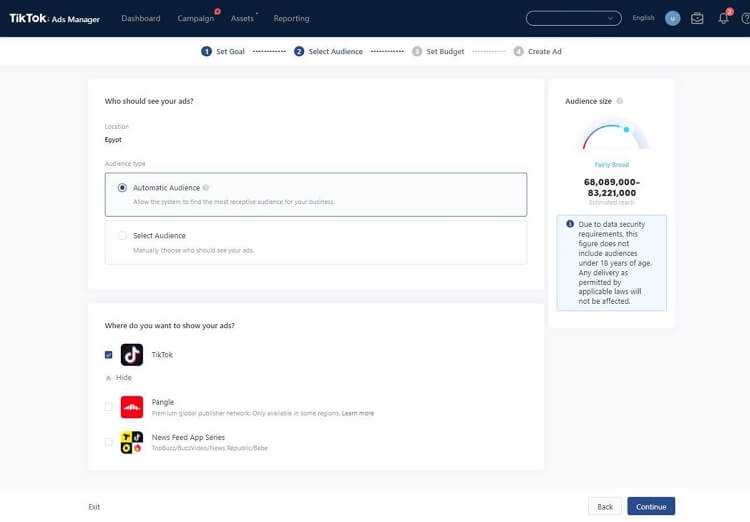
Task: Click the Audience size info icon
Action: (620, 101)
